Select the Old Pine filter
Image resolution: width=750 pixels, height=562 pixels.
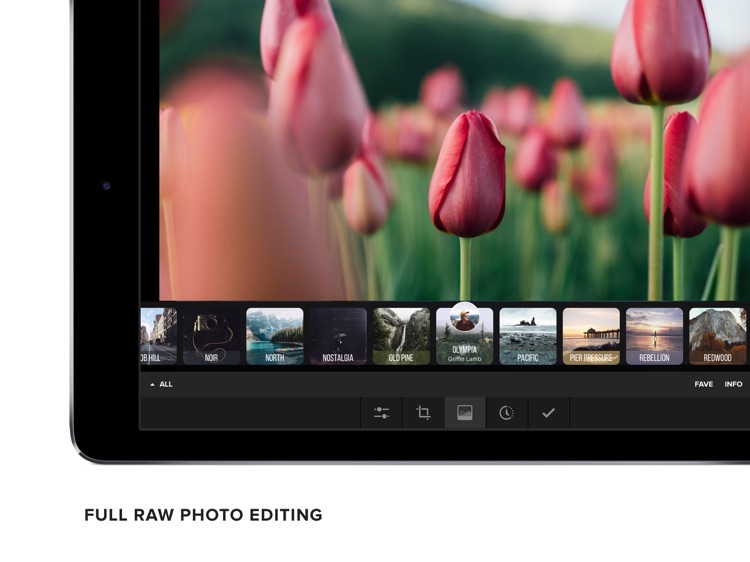pyautogui.click(x=401, y=337)
